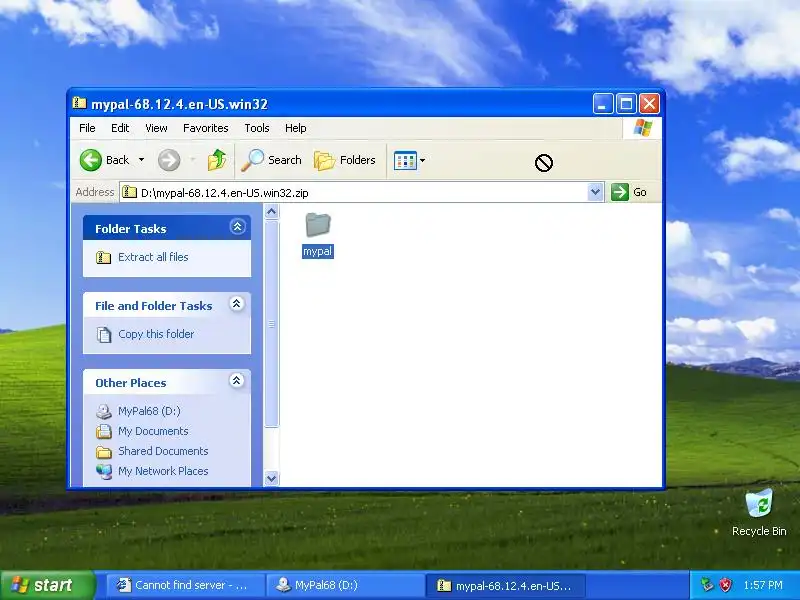Viewport: 800px width, 600px height.
Task: Open My Network Places link
Action: tap(163, 471)
